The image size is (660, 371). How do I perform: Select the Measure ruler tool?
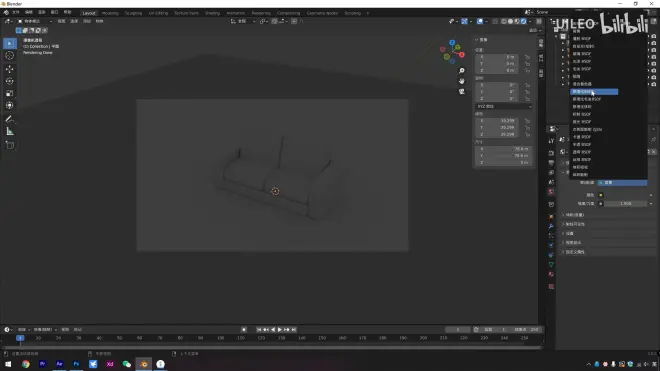[x=10, y=132]
